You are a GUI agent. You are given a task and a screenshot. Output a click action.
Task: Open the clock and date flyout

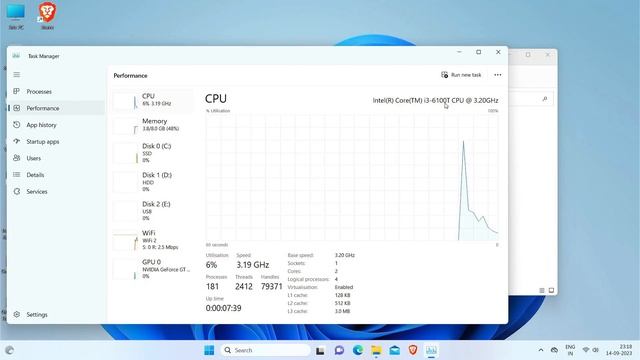[x=619, y=350]
